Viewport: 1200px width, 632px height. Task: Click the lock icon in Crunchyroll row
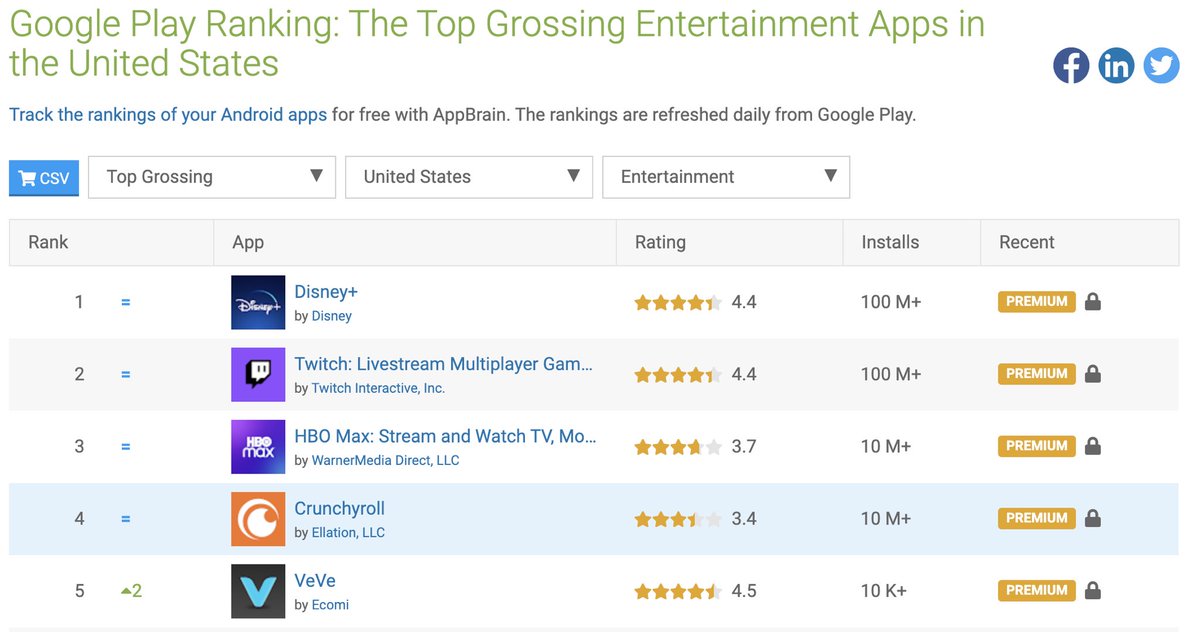(x=1093, y=518)
